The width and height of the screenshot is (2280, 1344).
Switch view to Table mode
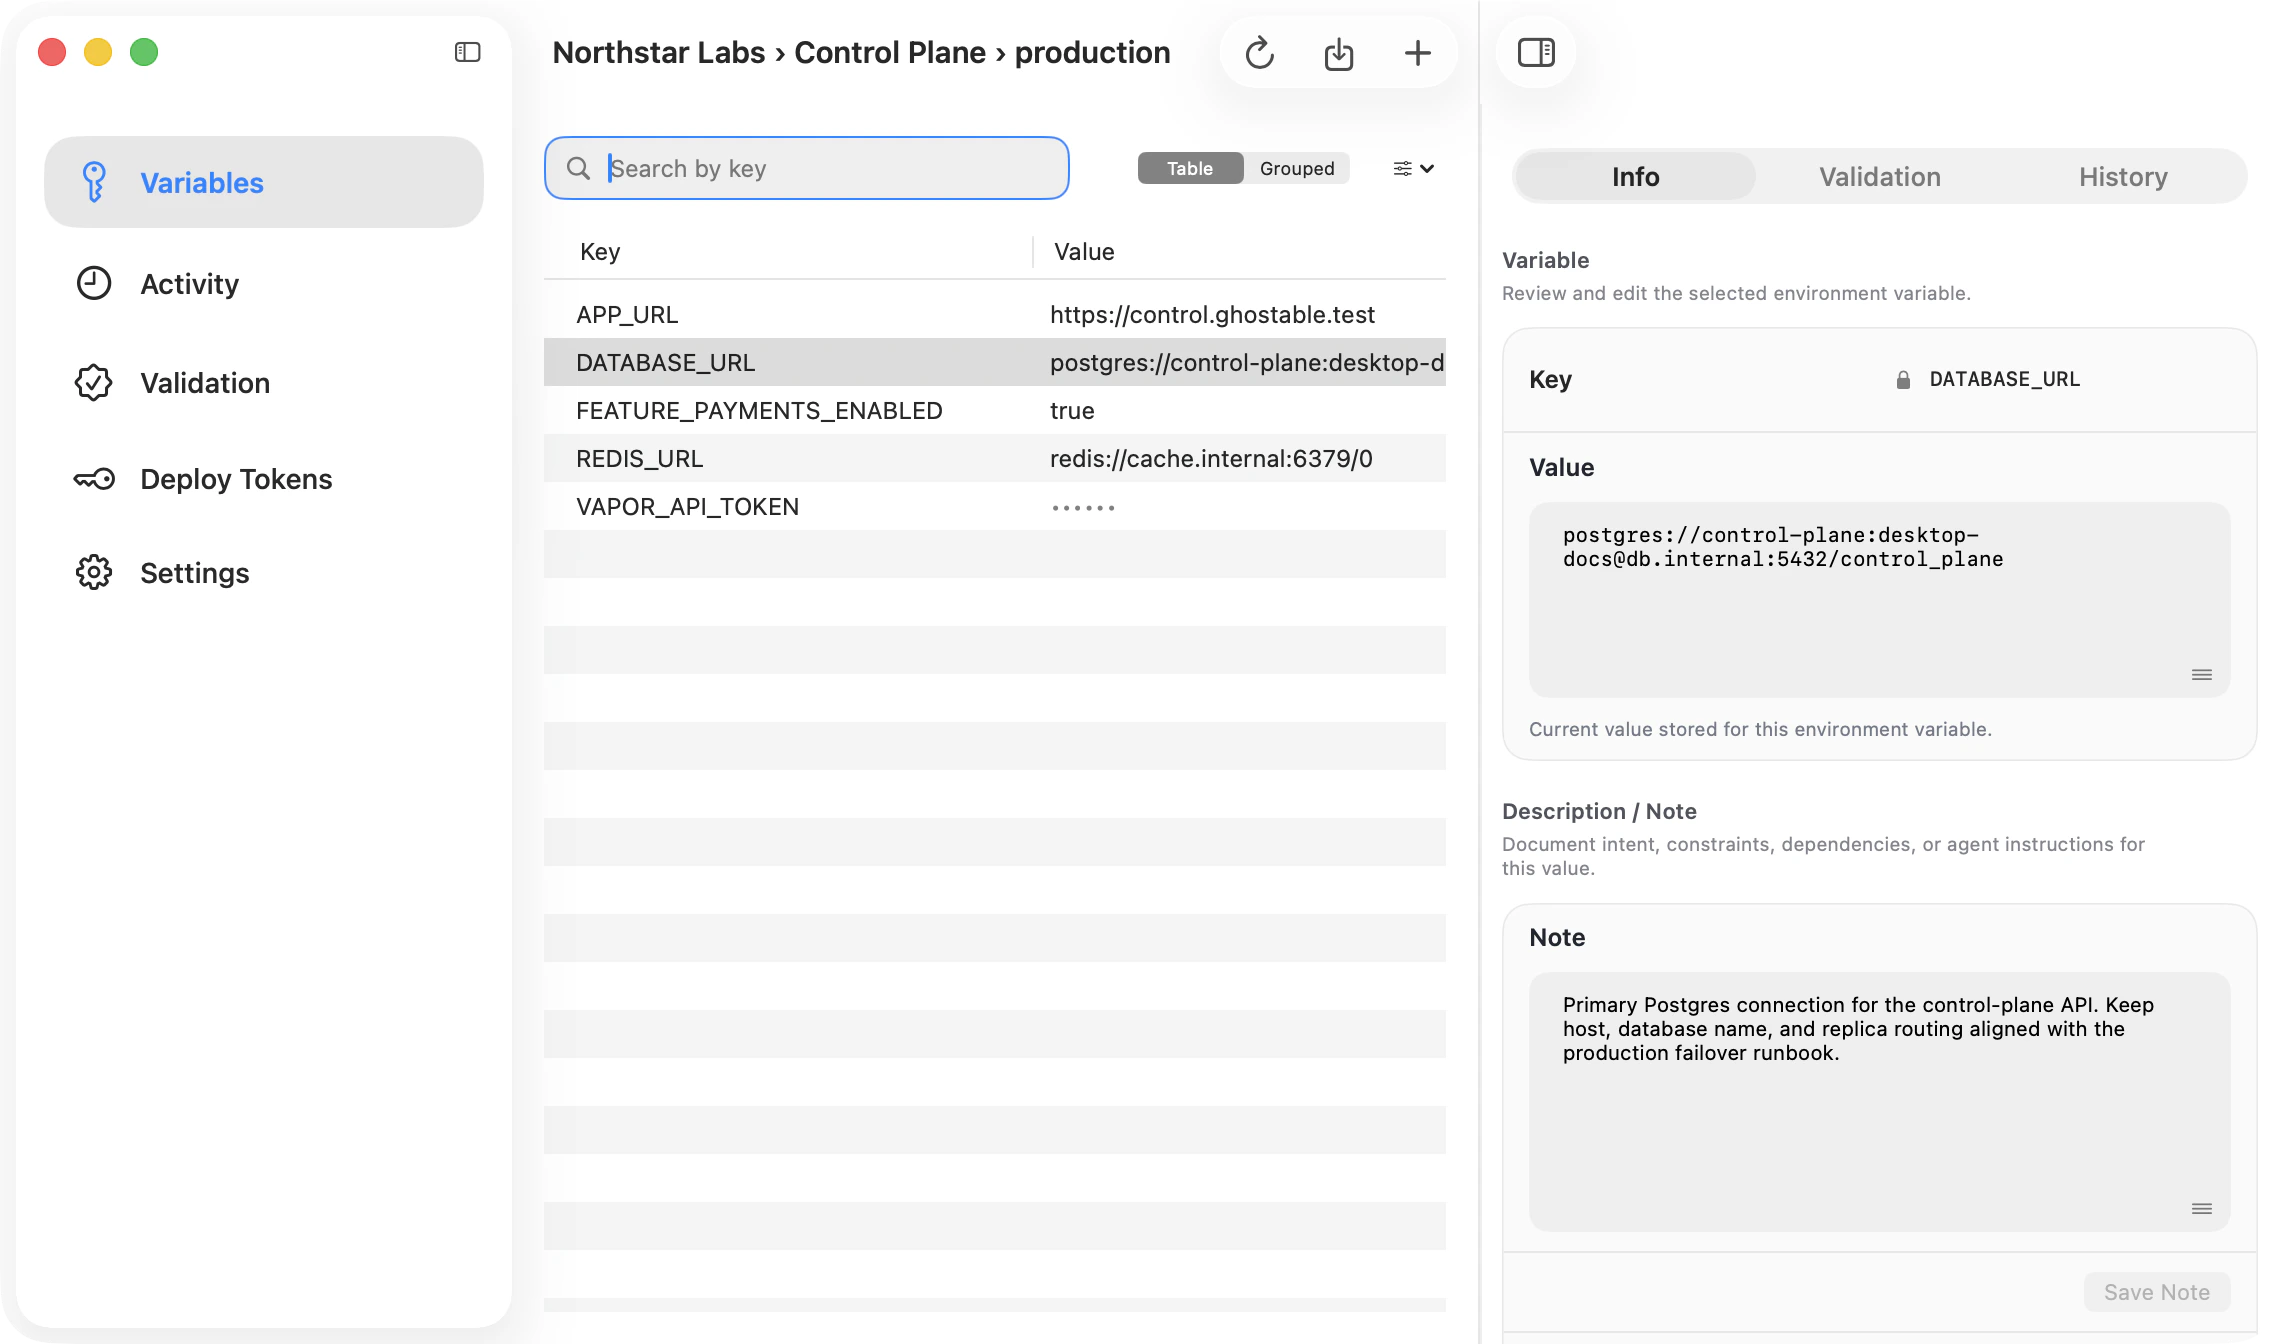pos(1189,168)
